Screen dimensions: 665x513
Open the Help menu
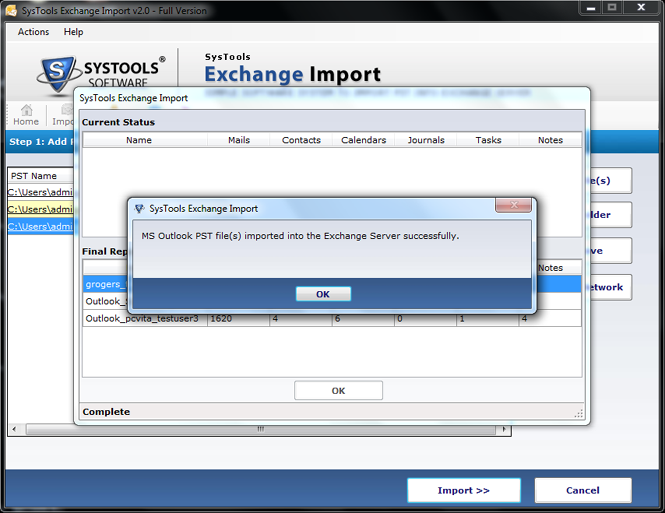click(x=73, y=32)
